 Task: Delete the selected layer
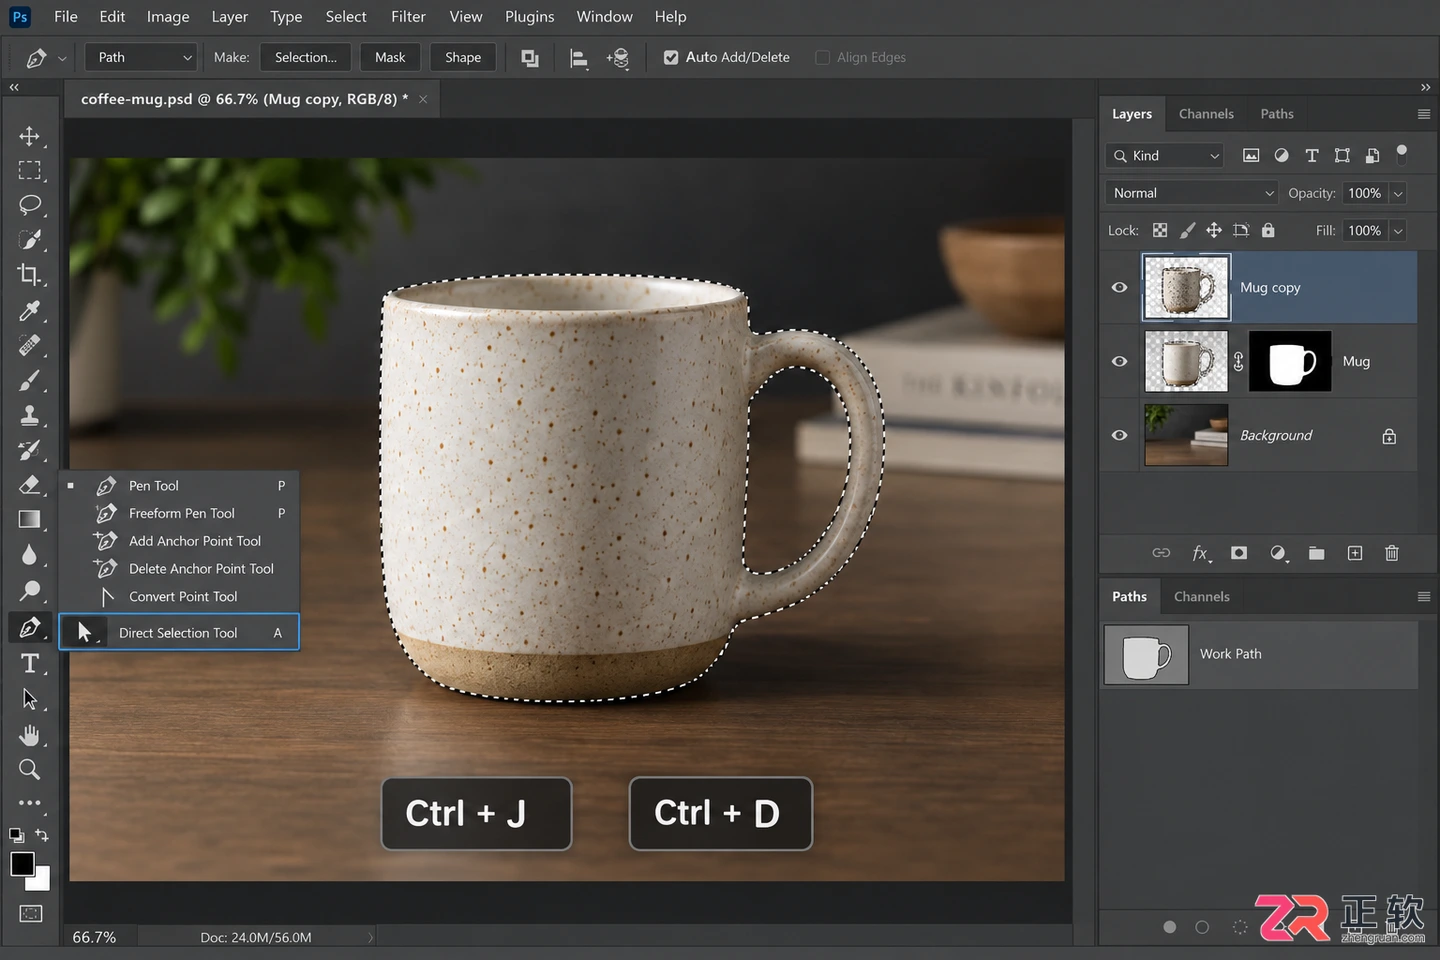(1391, 553)
